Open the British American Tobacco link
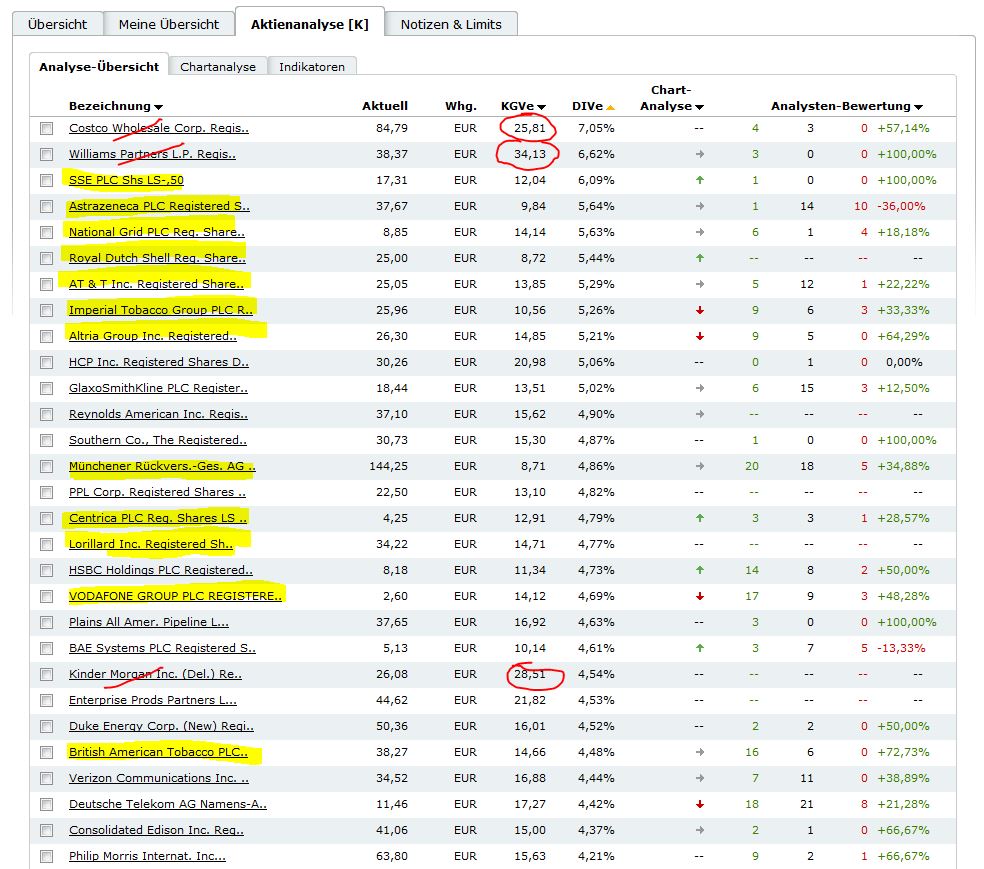The image size is (984, 869). [x=158, y=752]
